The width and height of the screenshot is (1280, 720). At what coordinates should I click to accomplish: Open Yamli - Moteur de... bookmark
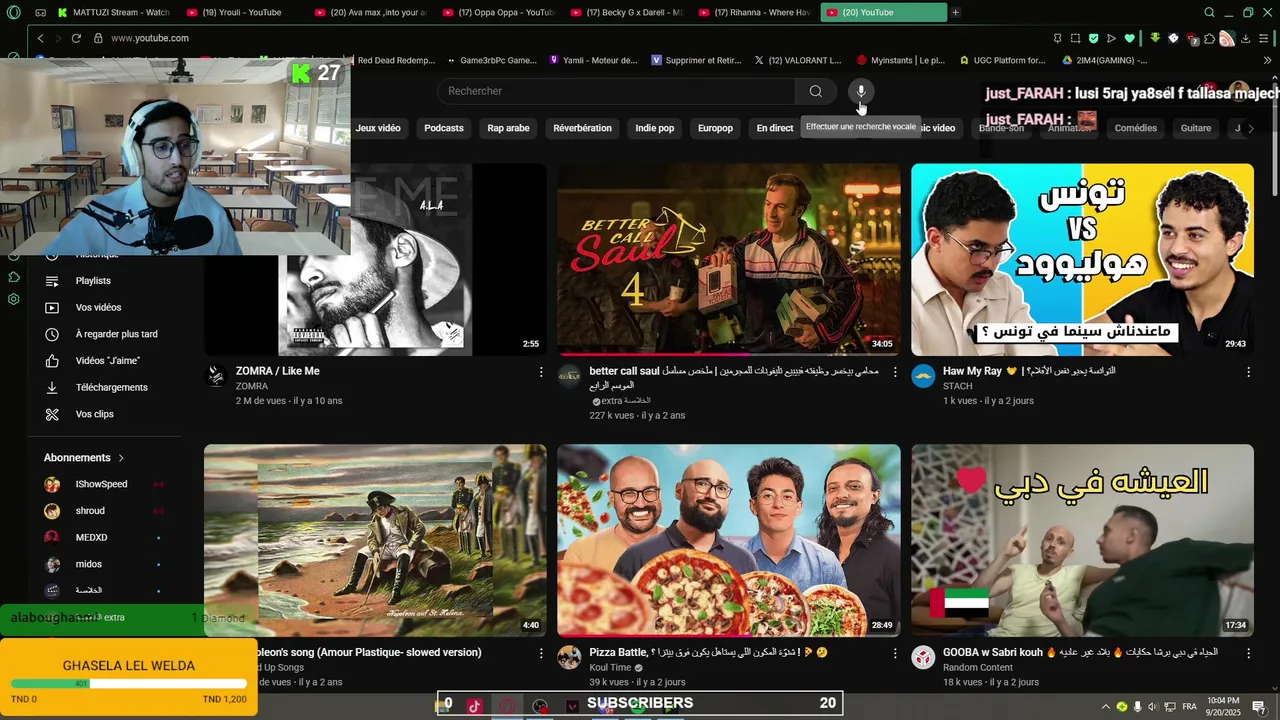pyautogui.click(x=593, y=60)
